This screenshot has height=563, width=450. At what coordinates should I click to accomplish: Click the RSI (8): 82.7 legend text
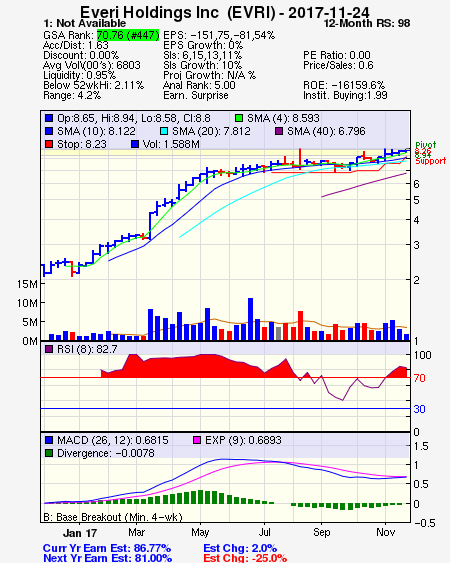point(87,349)
